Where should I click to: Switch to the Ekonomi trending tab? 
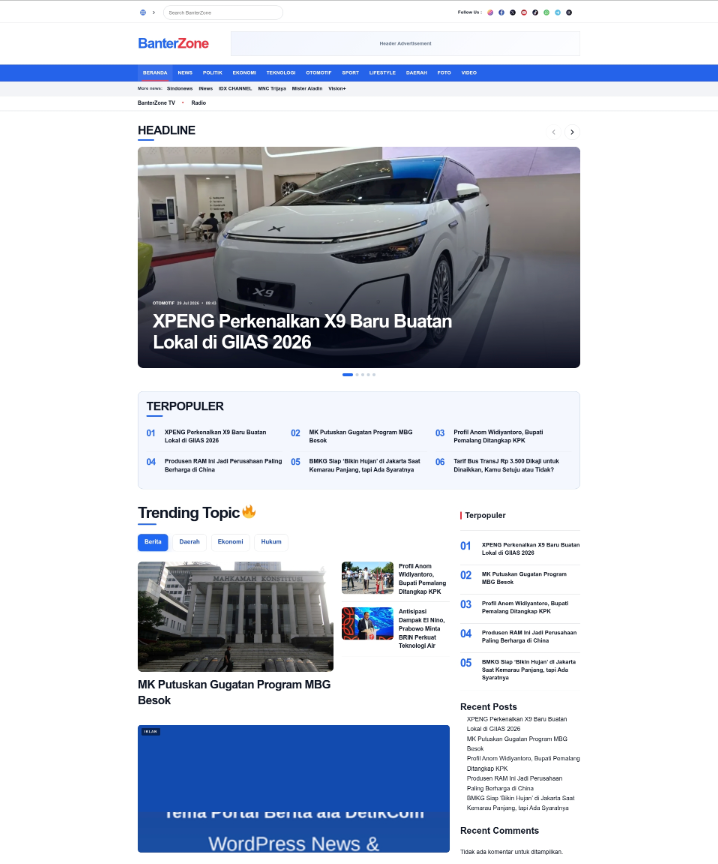pos(230,542)
